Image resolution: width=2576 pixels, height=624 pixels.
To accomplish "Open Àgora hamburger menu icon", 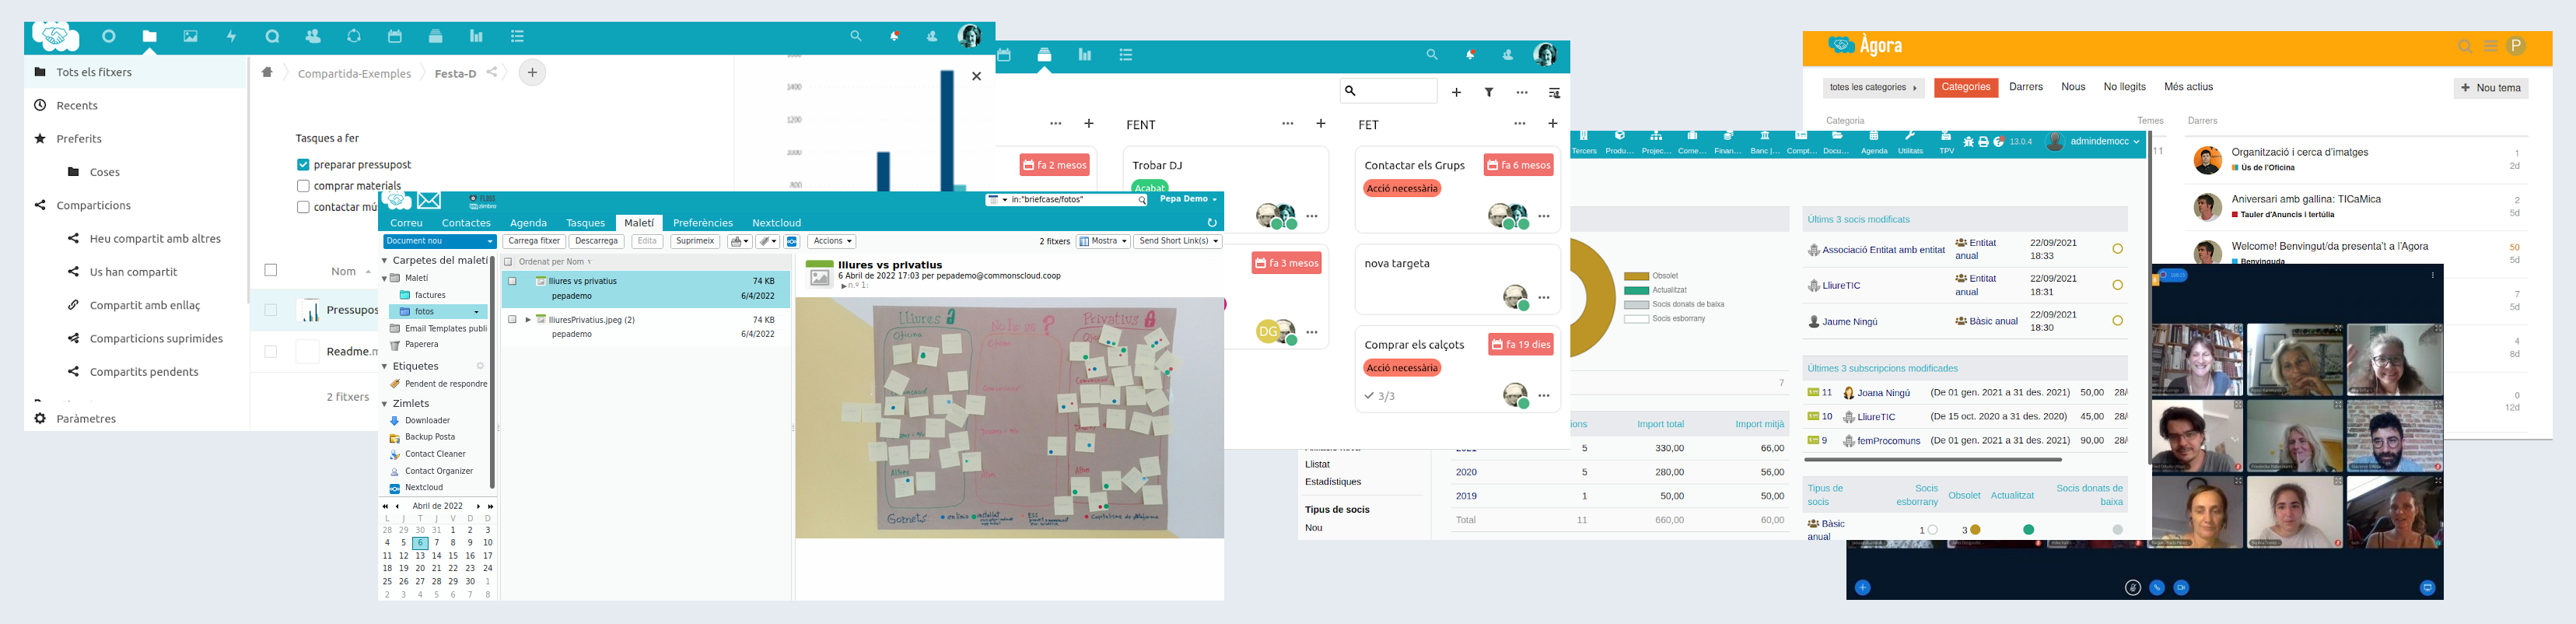I will pyautogui.click(x=2491, y=46).
